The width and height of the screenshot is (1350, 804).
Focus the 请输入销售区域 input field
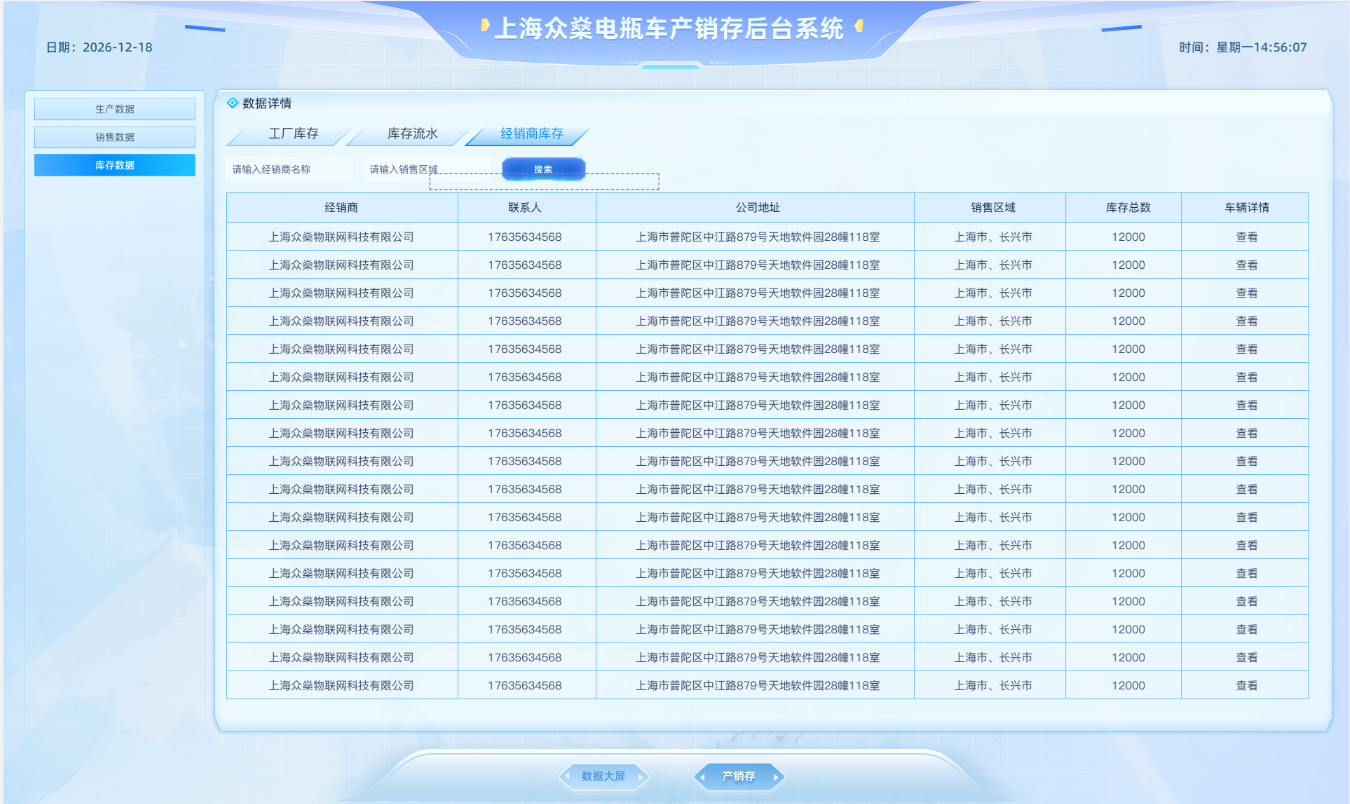tap(428, 170)
